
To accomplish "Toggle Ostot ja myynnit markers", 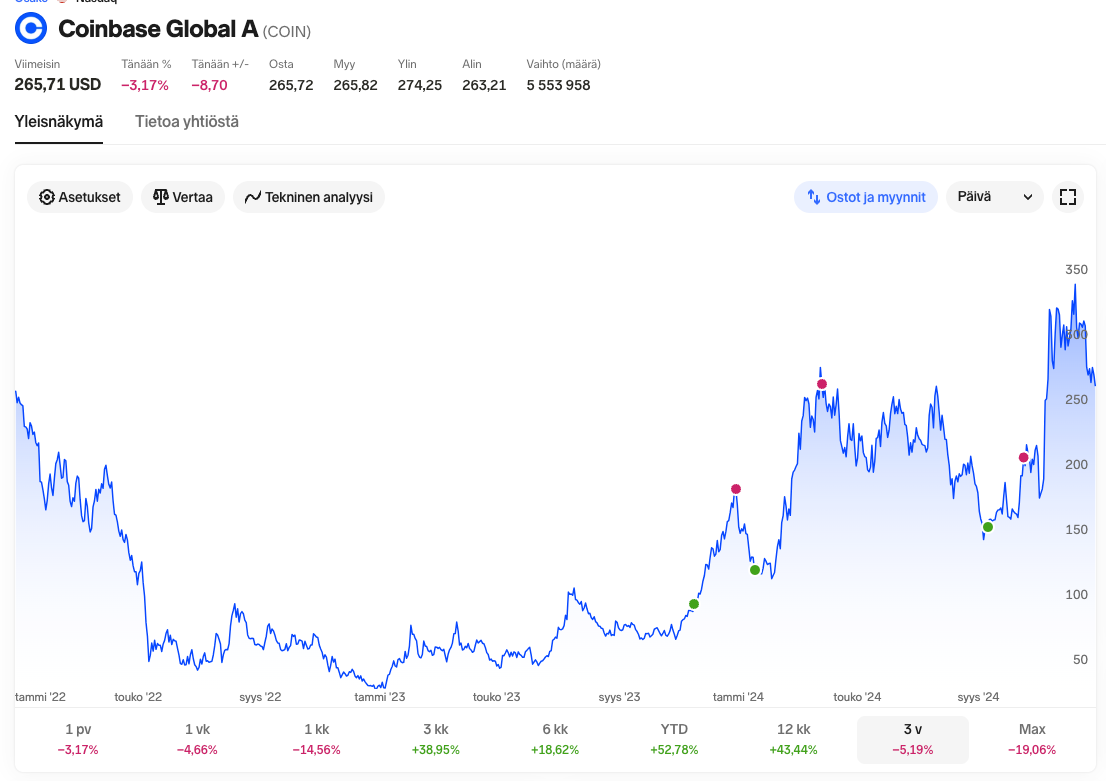I will click(865, 197).
